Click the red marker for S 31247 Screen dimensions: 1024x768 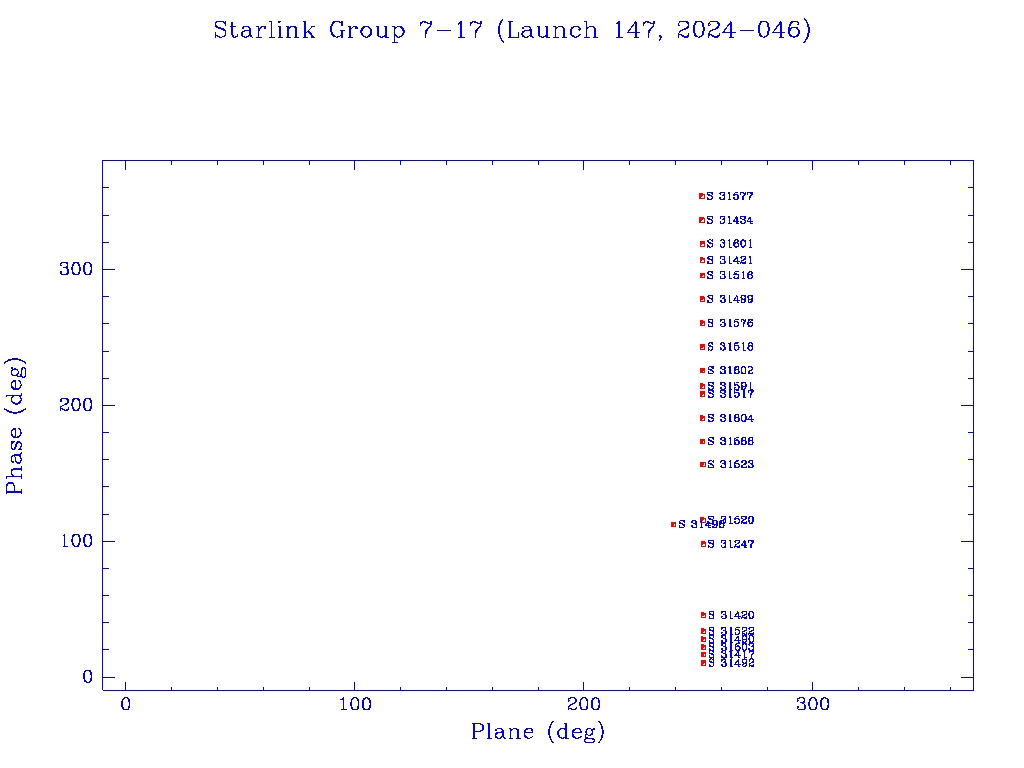point(704,544)
